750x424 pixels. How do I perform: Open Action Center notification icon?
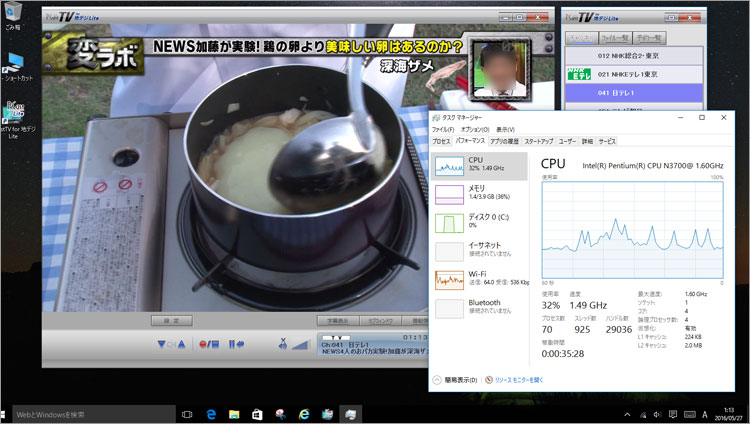[x=673, y=414]
